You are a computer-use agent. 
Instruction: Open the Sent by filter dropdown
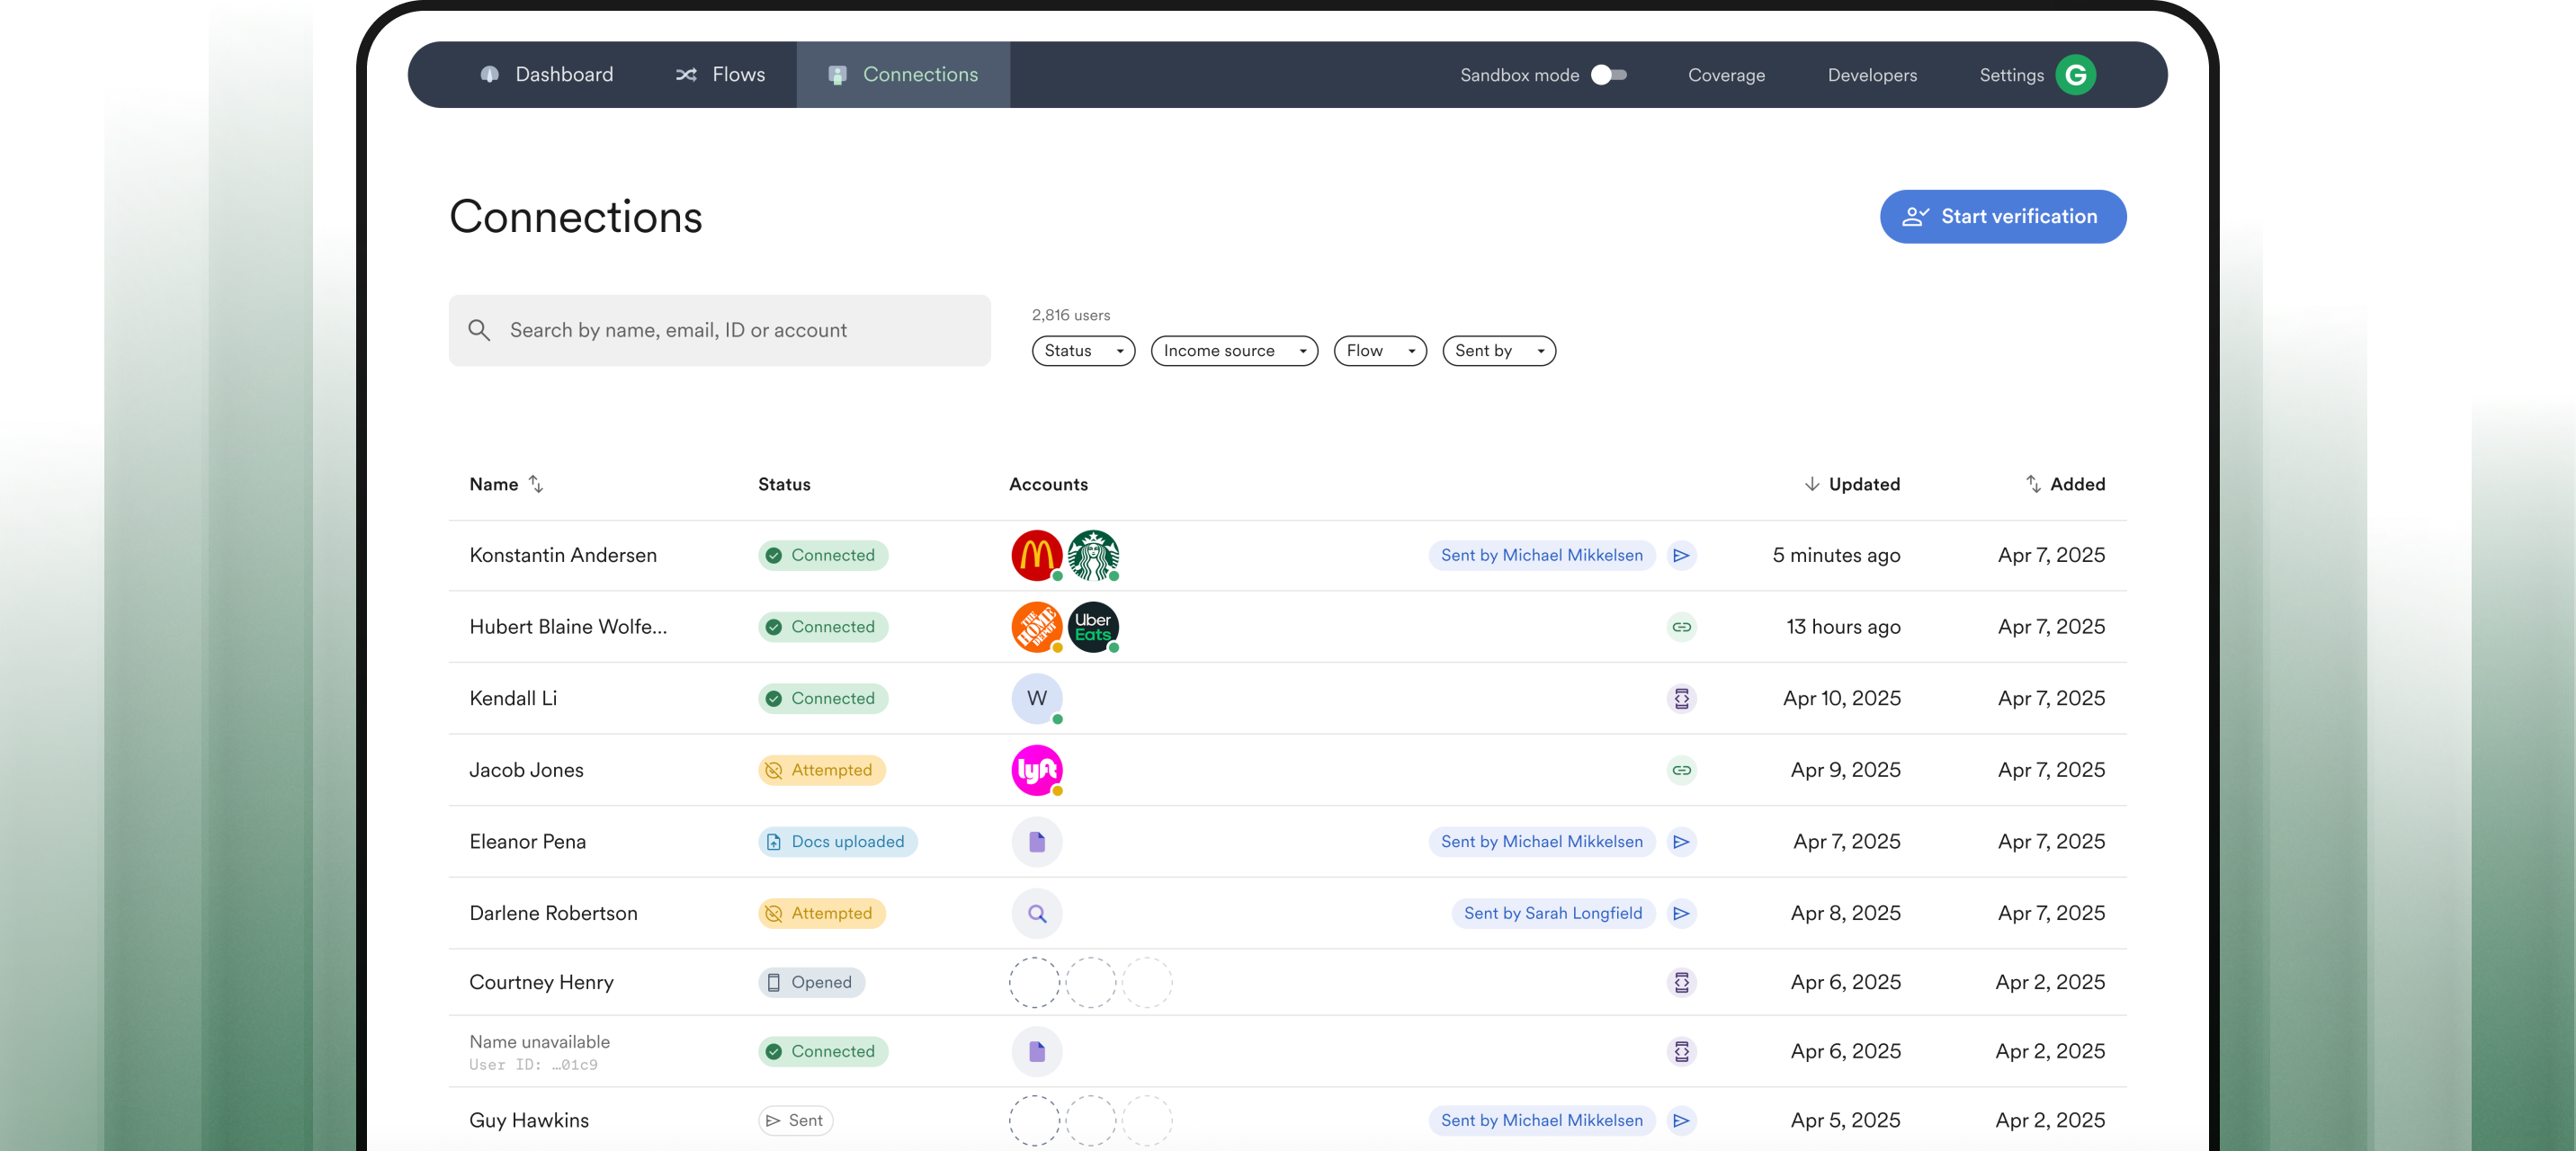pyautogui.click(x=1498, y=351)
